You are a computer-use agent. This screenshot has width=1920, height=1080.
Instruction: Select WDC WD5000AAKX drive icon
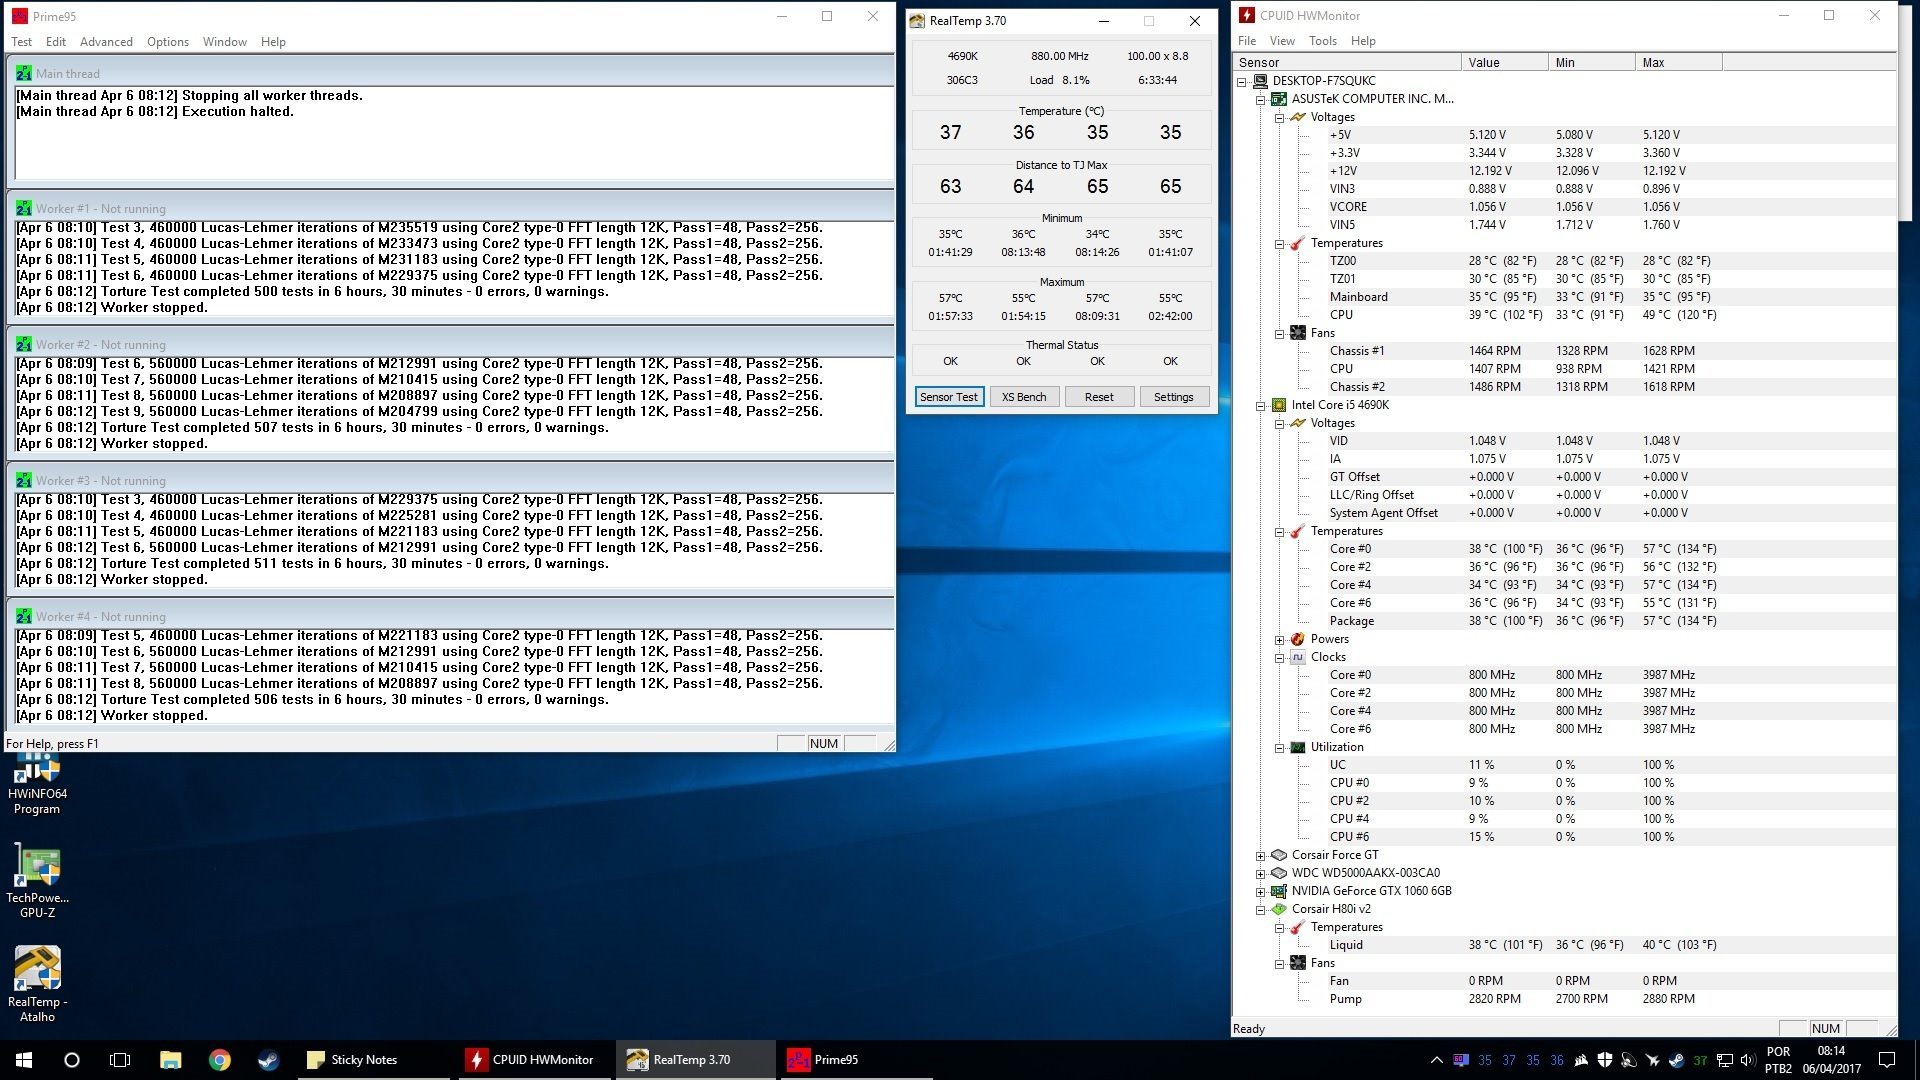click(x=1278, y=873)
